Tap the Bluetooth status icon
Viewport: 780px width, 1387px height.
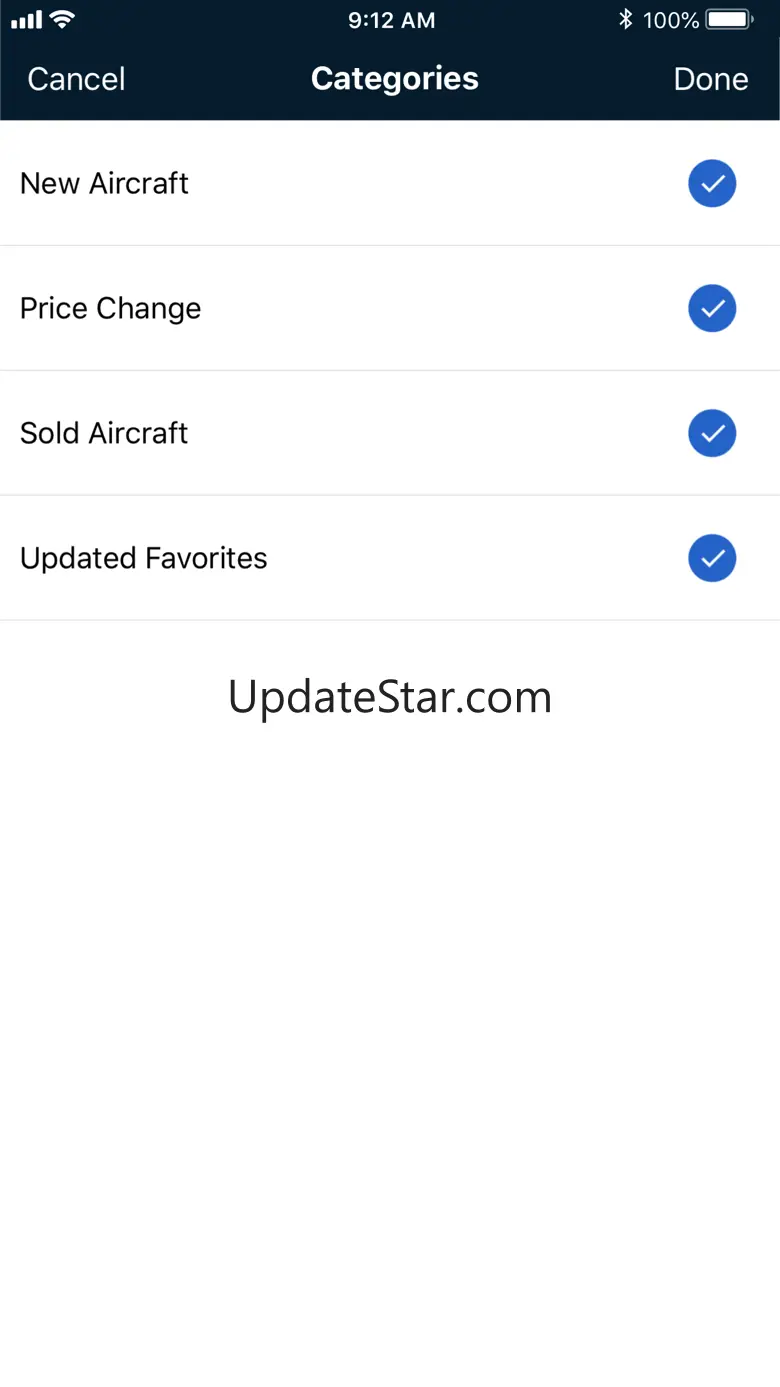[x=626, y=20]
